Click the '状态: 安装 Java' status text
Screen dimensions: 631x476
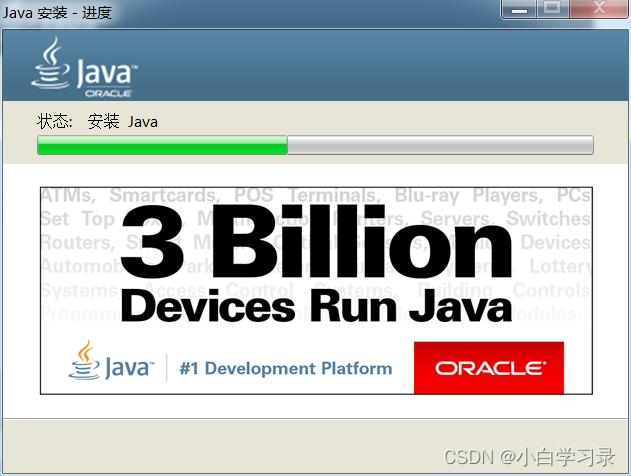[x=97, y=122]
